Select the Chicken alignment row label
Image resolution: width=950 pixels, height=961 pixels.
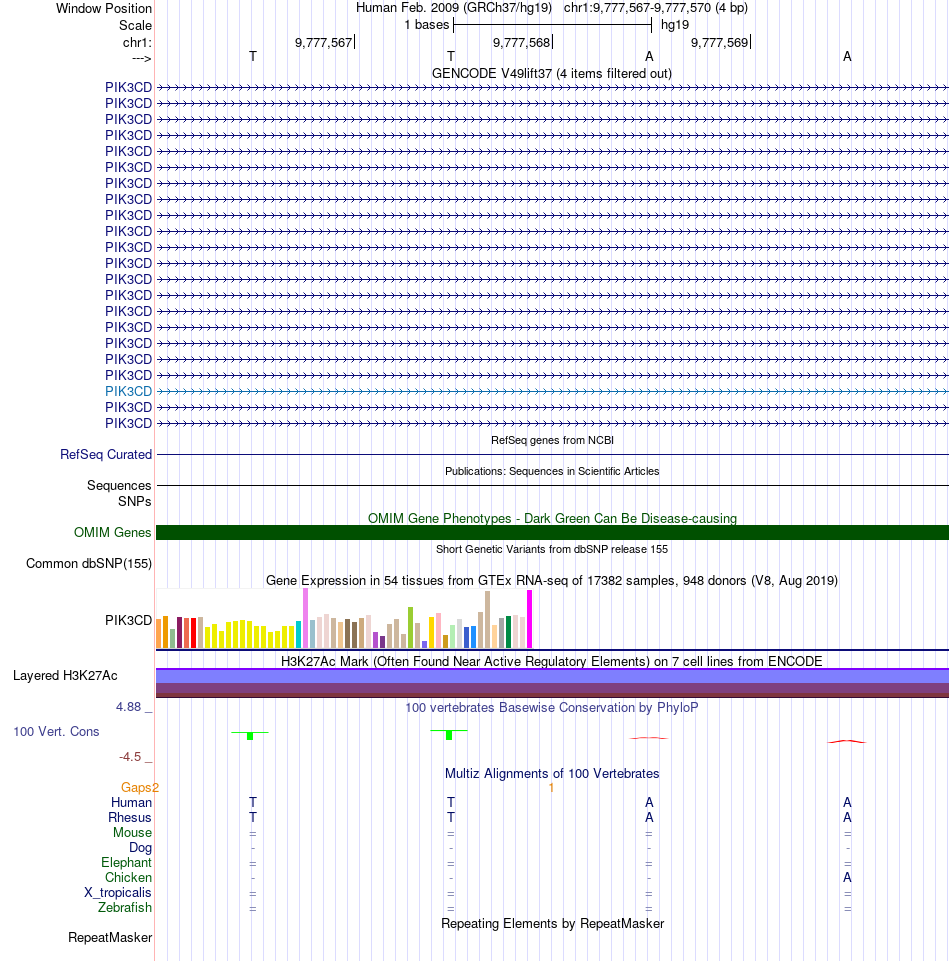[x=128, y=878]
